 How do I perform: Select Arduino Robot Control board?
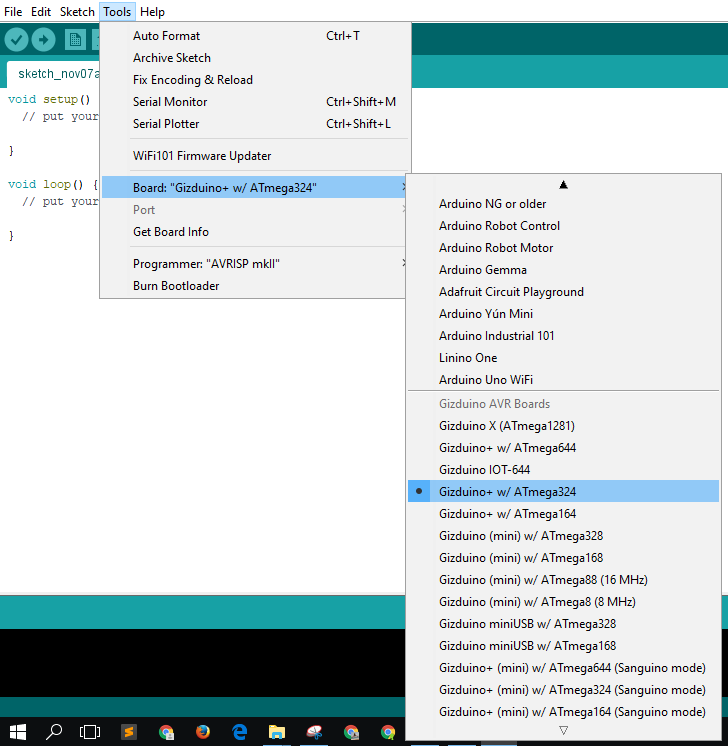(x=563, y=226)
